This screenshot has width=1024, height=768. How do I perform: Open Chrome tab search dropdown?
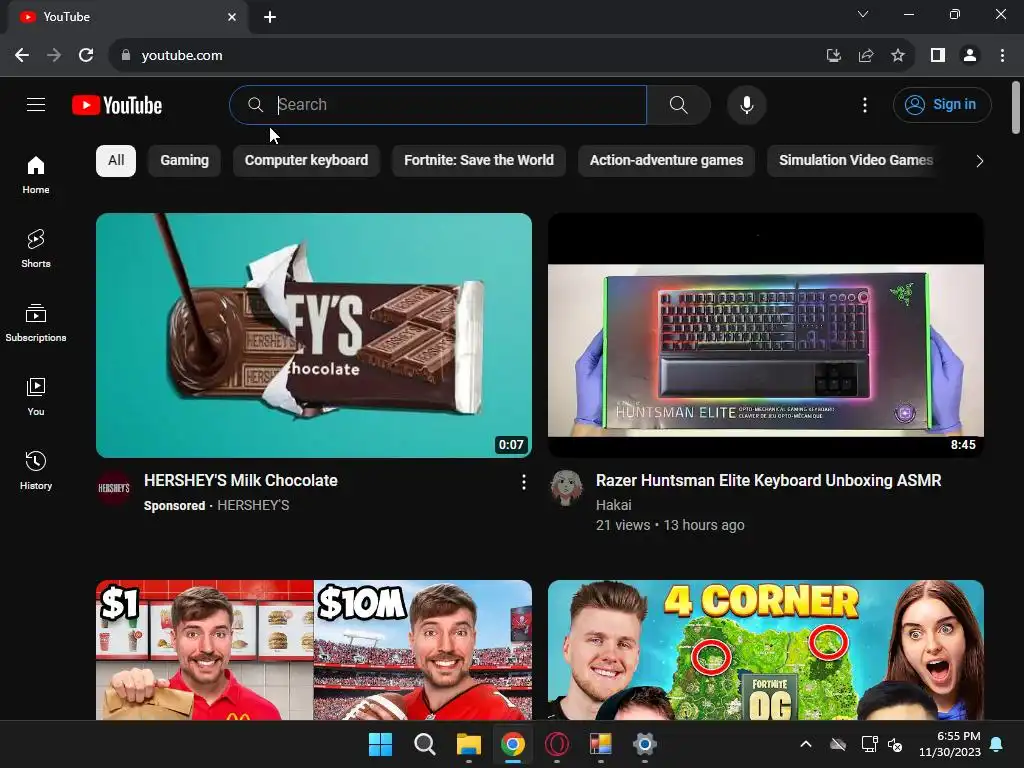863,14
